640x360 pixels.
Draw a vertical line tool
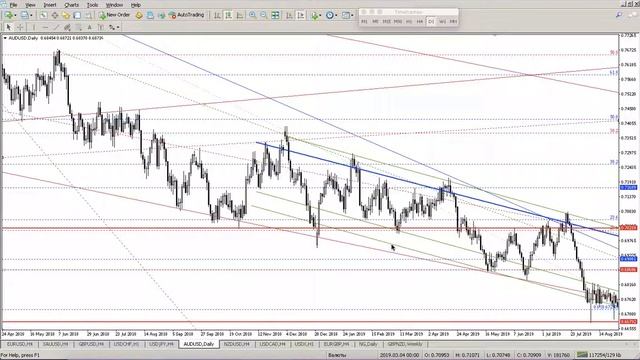(34, 27)
